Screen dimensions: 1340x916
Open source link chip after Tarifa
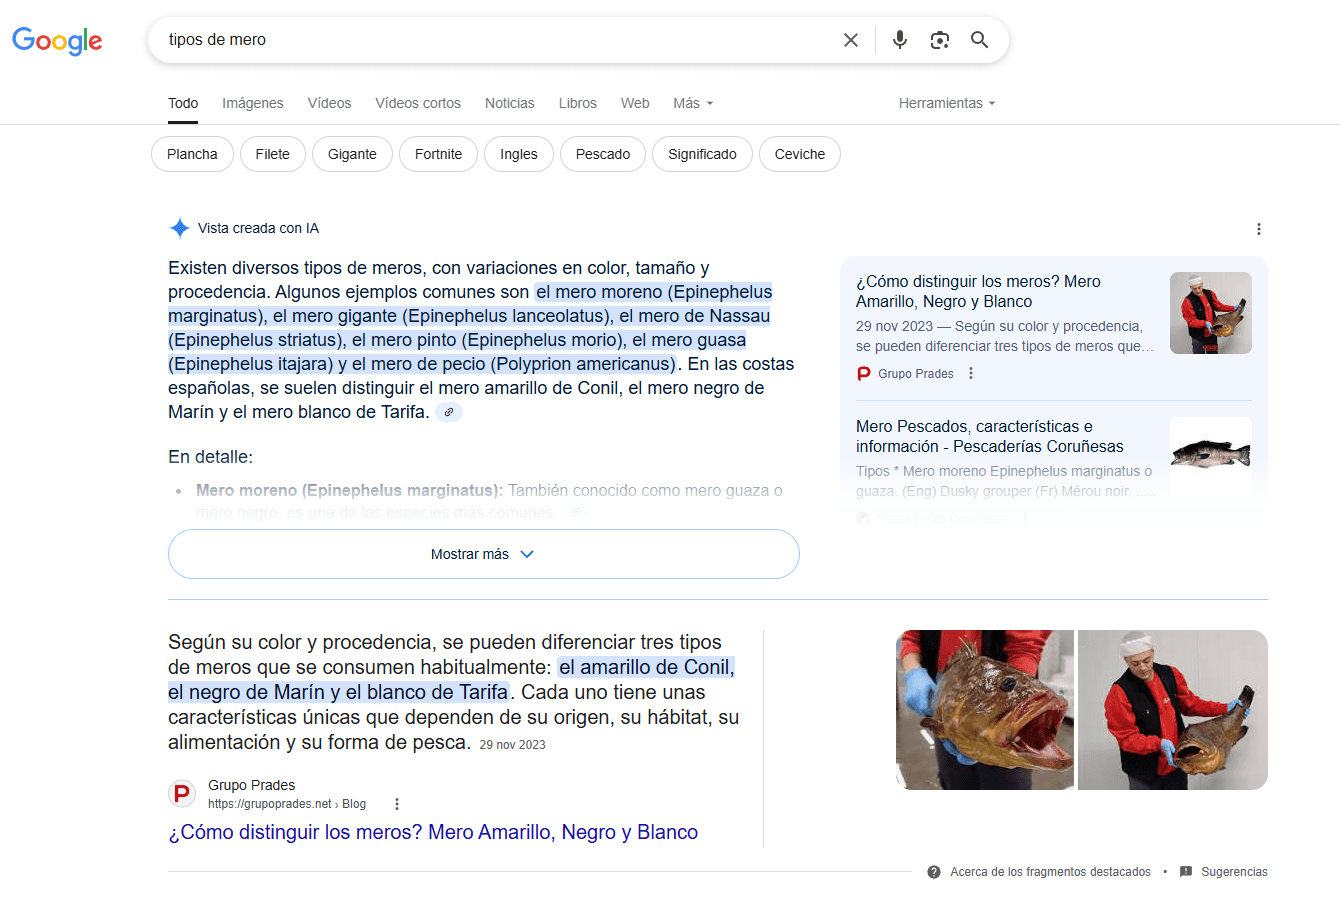coord(449,412)
